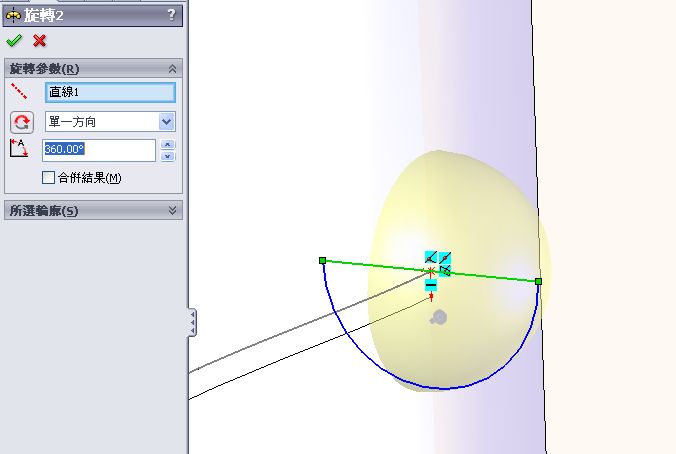The height and width of the screenshot is (454, 676).
Task: Collapse the 旋轉參數(R) section
Action: 172,69
